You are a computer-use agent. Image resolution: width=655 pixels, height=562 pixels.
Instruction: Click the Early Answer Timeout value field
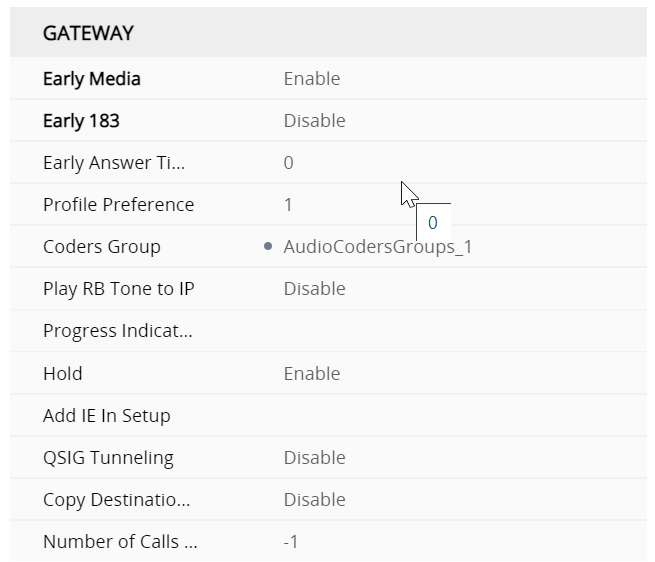click(289, 163)
